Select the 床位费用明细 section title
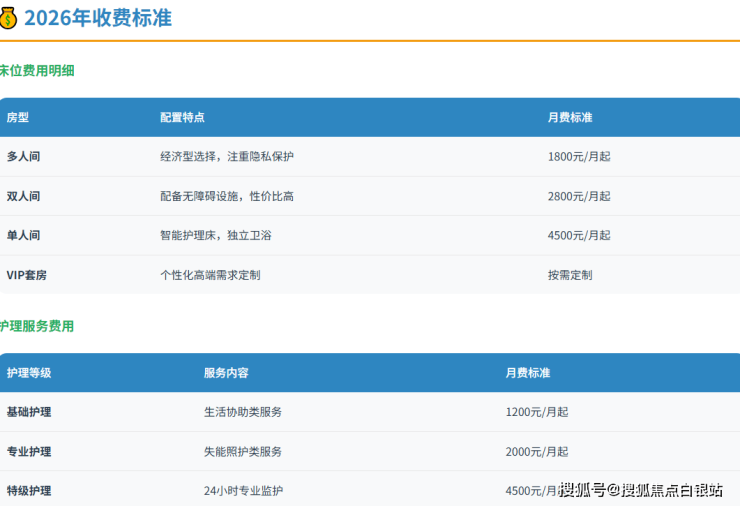This screenshot has height=506, width=740. (37, 71)
